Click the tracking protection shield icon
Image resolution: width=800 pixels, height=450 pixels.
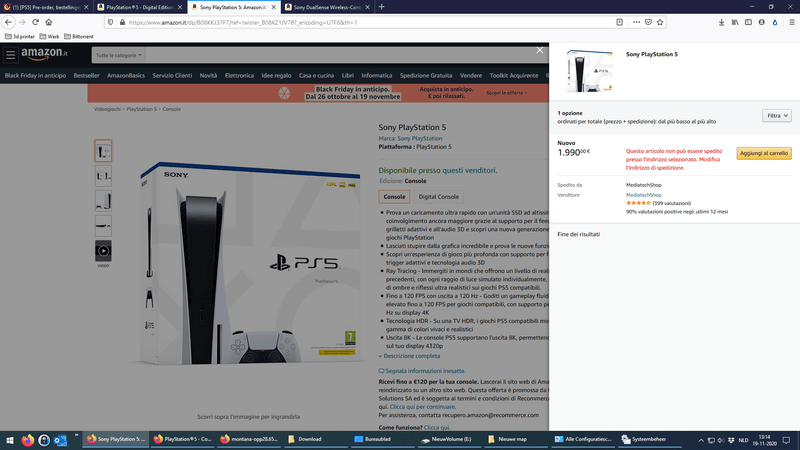(x=110, y=22)
